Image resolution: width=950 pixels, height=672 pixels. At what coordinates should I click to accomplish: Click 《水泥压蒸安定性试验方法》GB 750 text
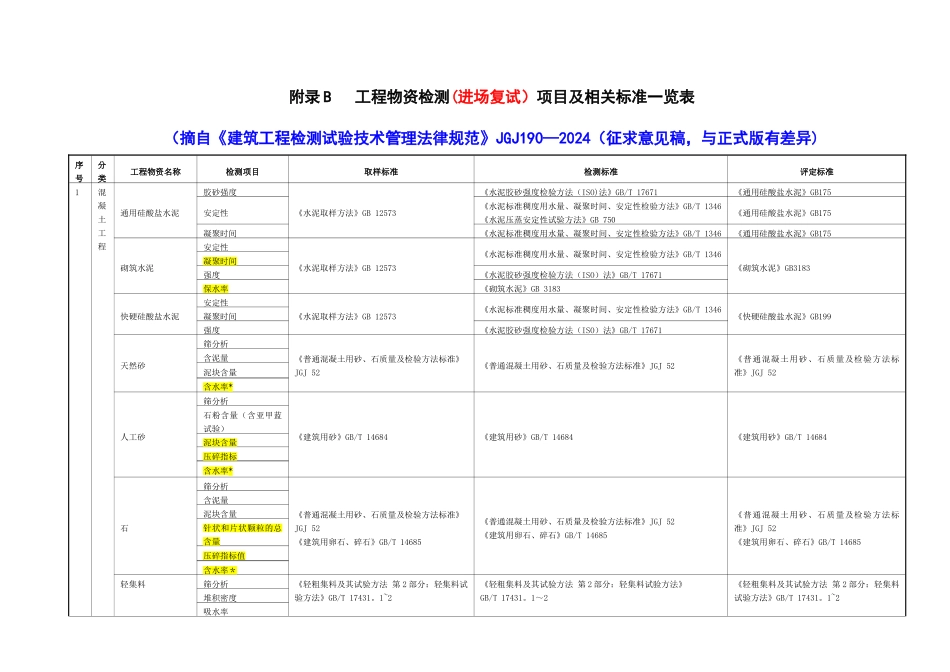548,220
